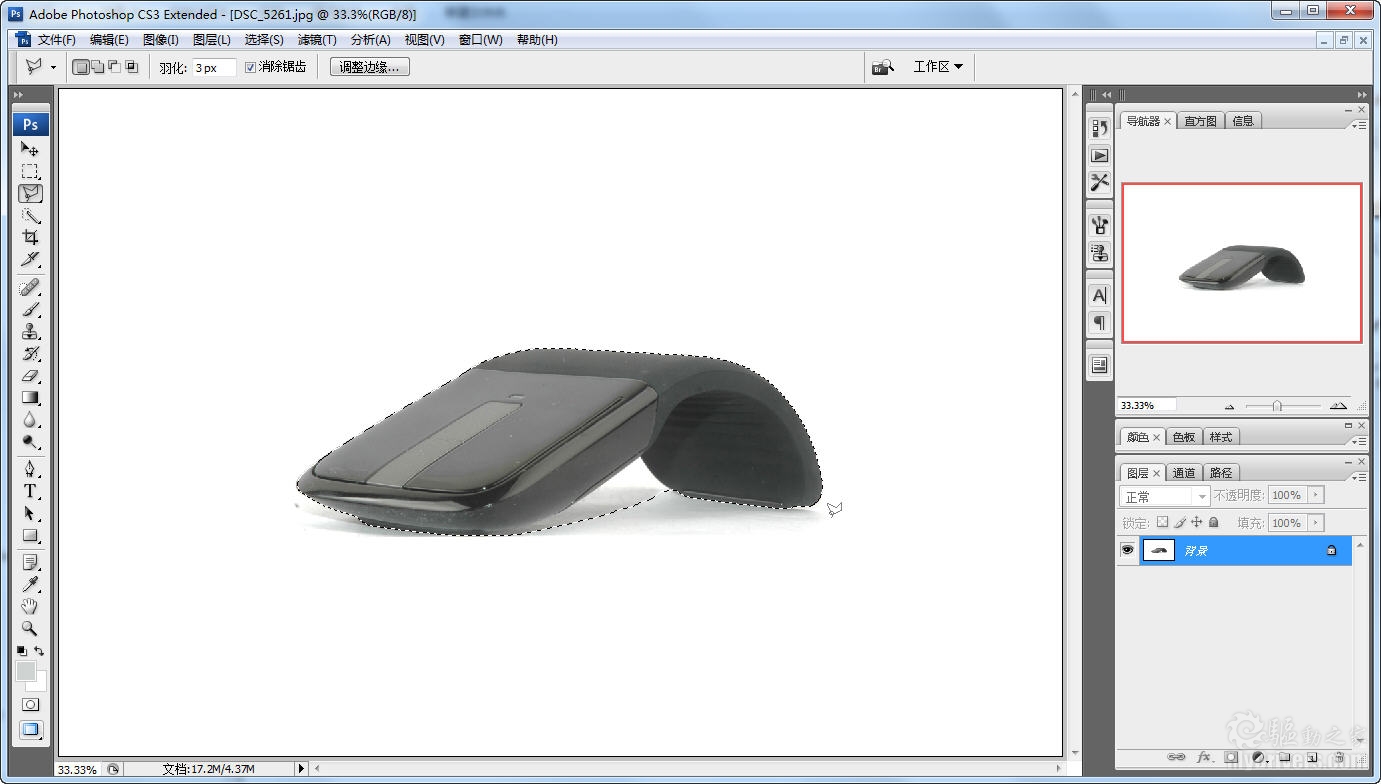
Task: Click the 调整边缘... button
Action: 369,67
